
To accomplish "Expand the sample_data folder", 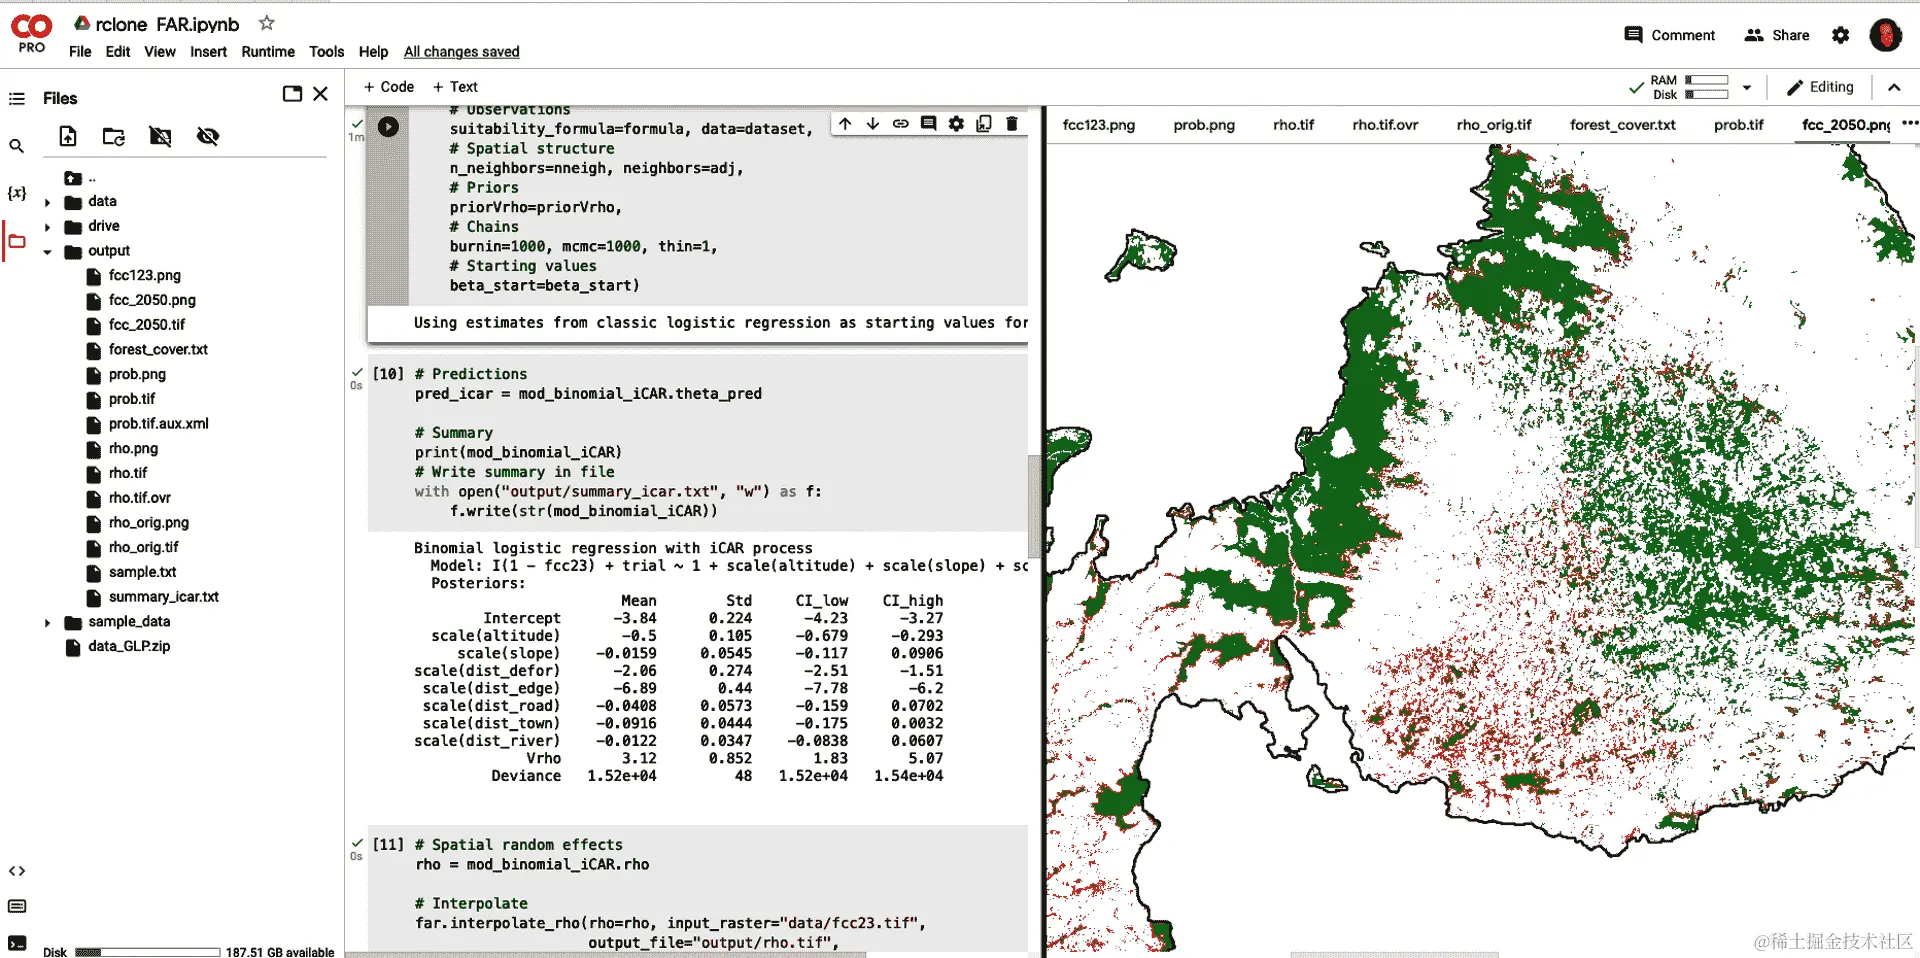I will click(47, 622).
